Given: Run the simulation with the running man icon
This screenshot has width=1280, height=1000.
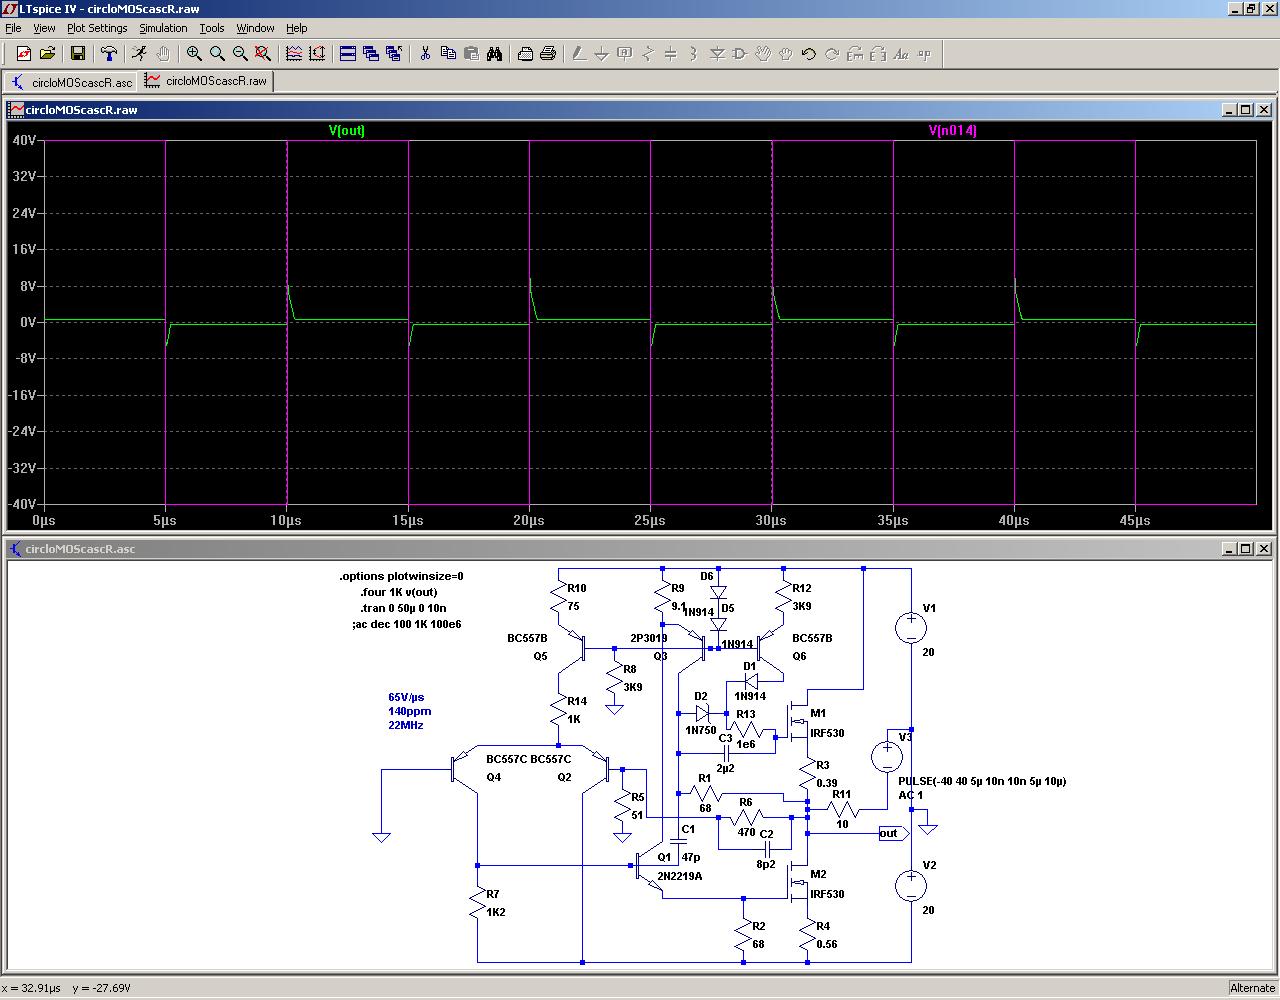Looking at the screenshot, I should coord(139,54).
